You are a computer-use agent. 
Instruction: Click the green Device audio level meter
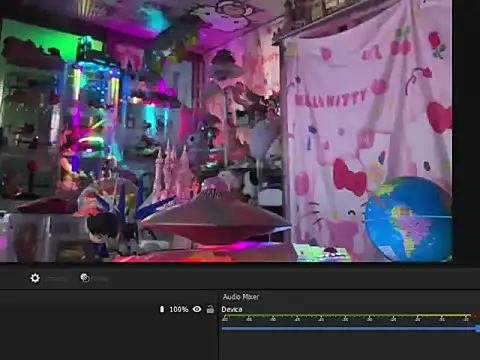point(347,315)
